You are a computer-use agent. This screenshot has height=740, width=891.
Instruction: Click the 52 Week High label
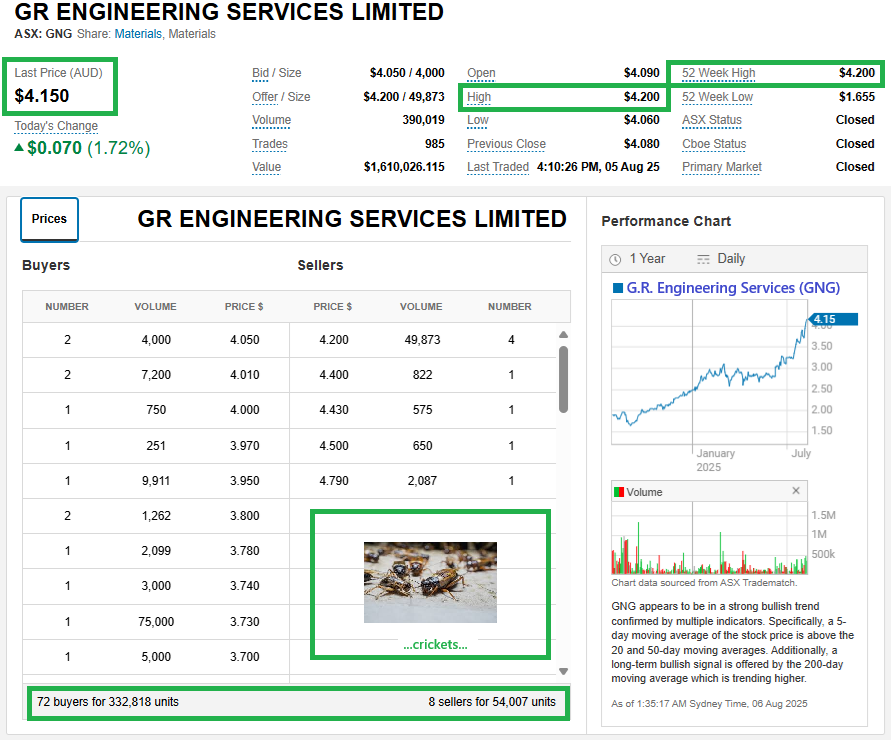(x=718, y=73)
